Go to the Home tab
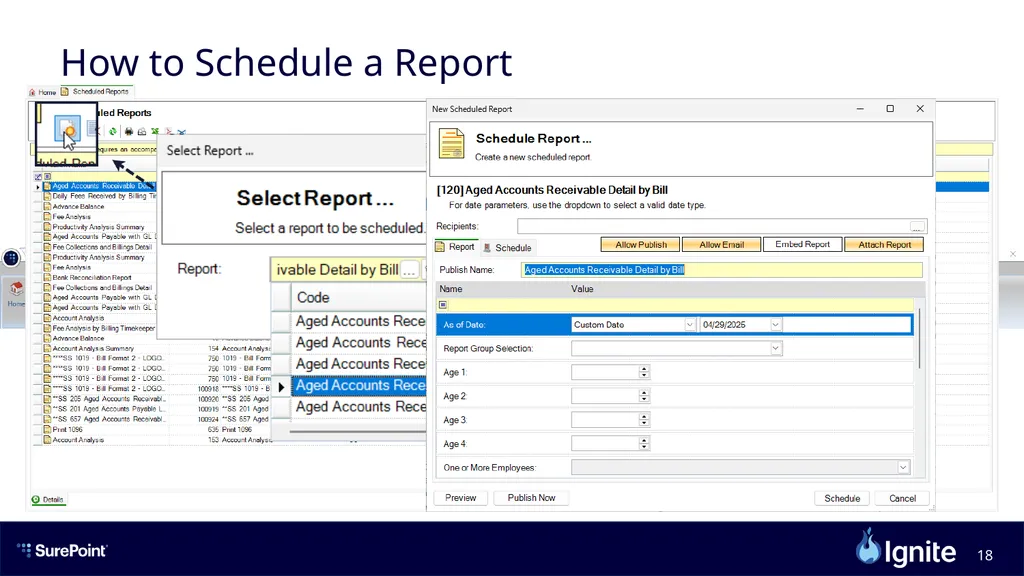 (x=42, y=92)
